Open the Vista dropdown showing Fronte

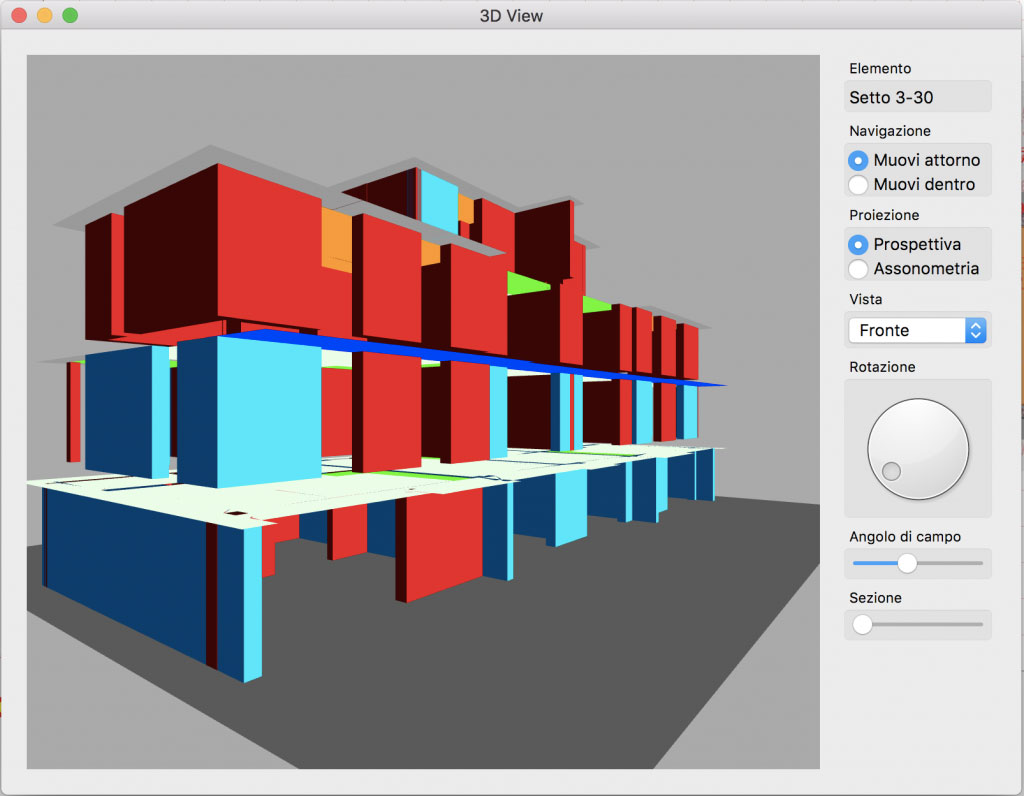(917, 330)
